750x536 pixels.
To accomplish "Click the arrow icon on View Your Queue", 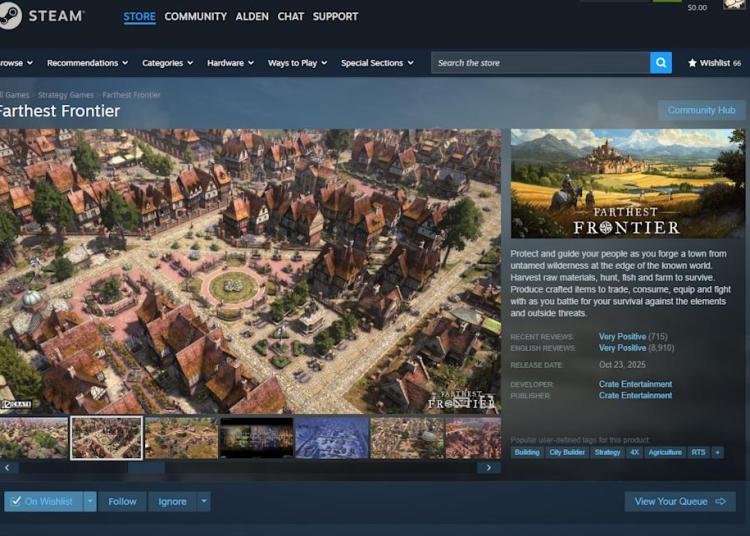I will (x=720, y=501).
